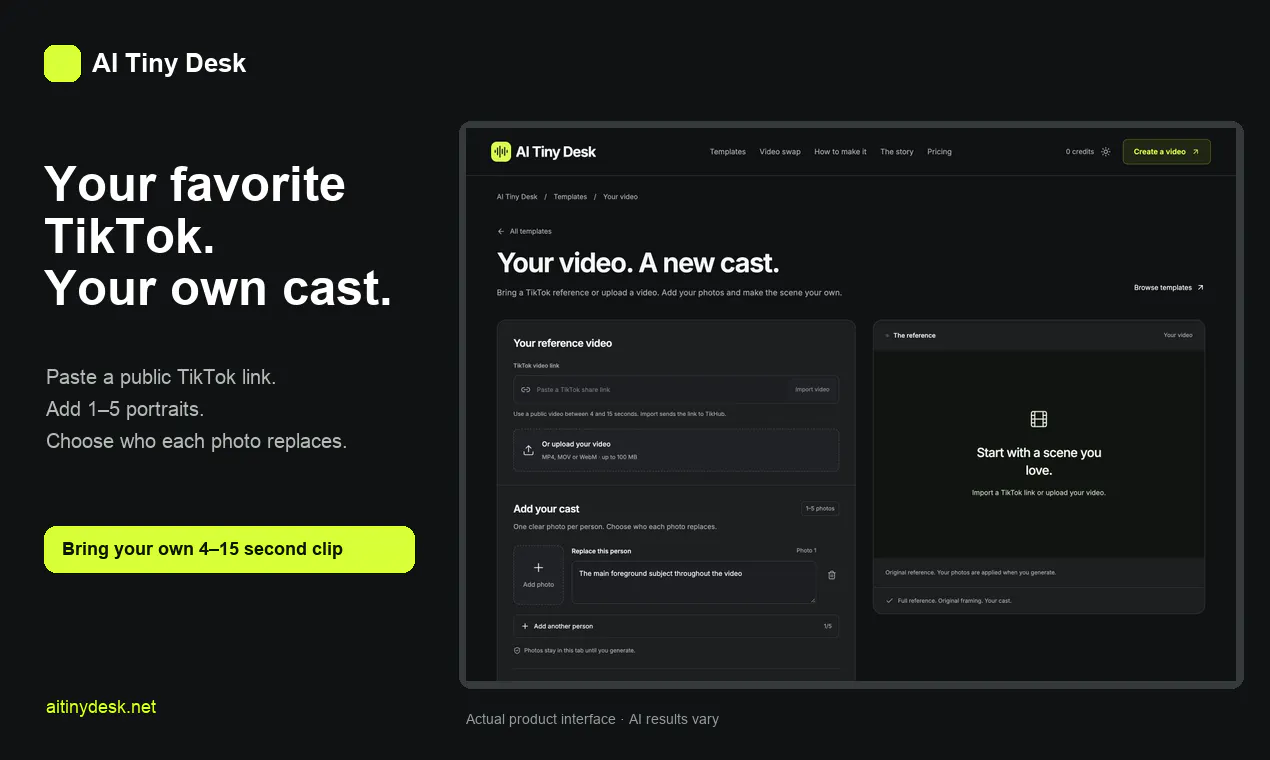Click the Actual product interface caption
This screenshot has height=760, width=1270.
point(592,719)
